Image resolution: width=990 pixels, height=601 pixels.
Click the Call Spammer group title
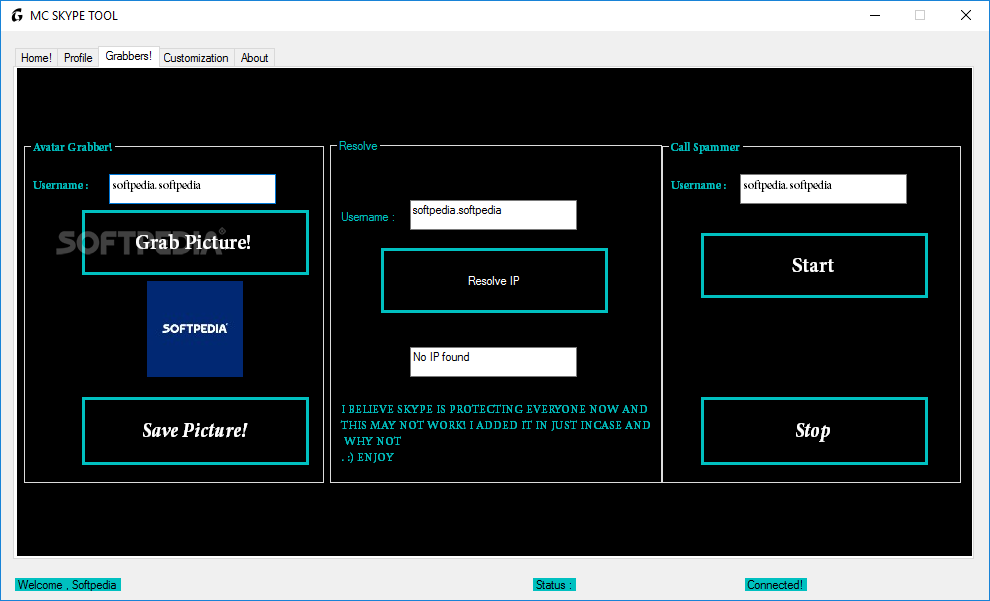pos(705,147)
